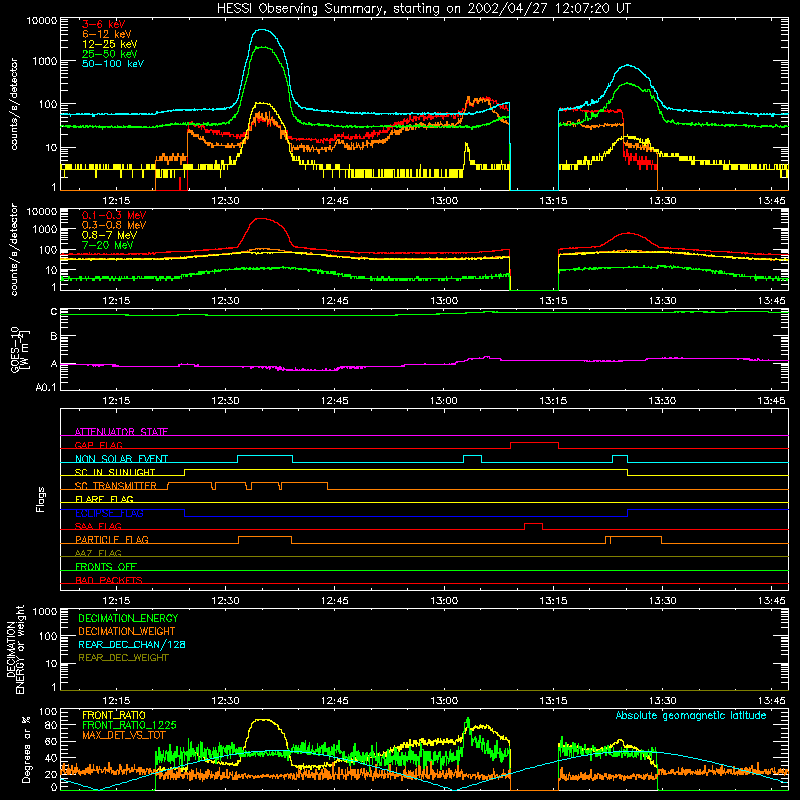The height and width of the screenshot is (800, 800).
Task: Click counts/s/detector axis title of MeV plot
Action: click(14, 249)
